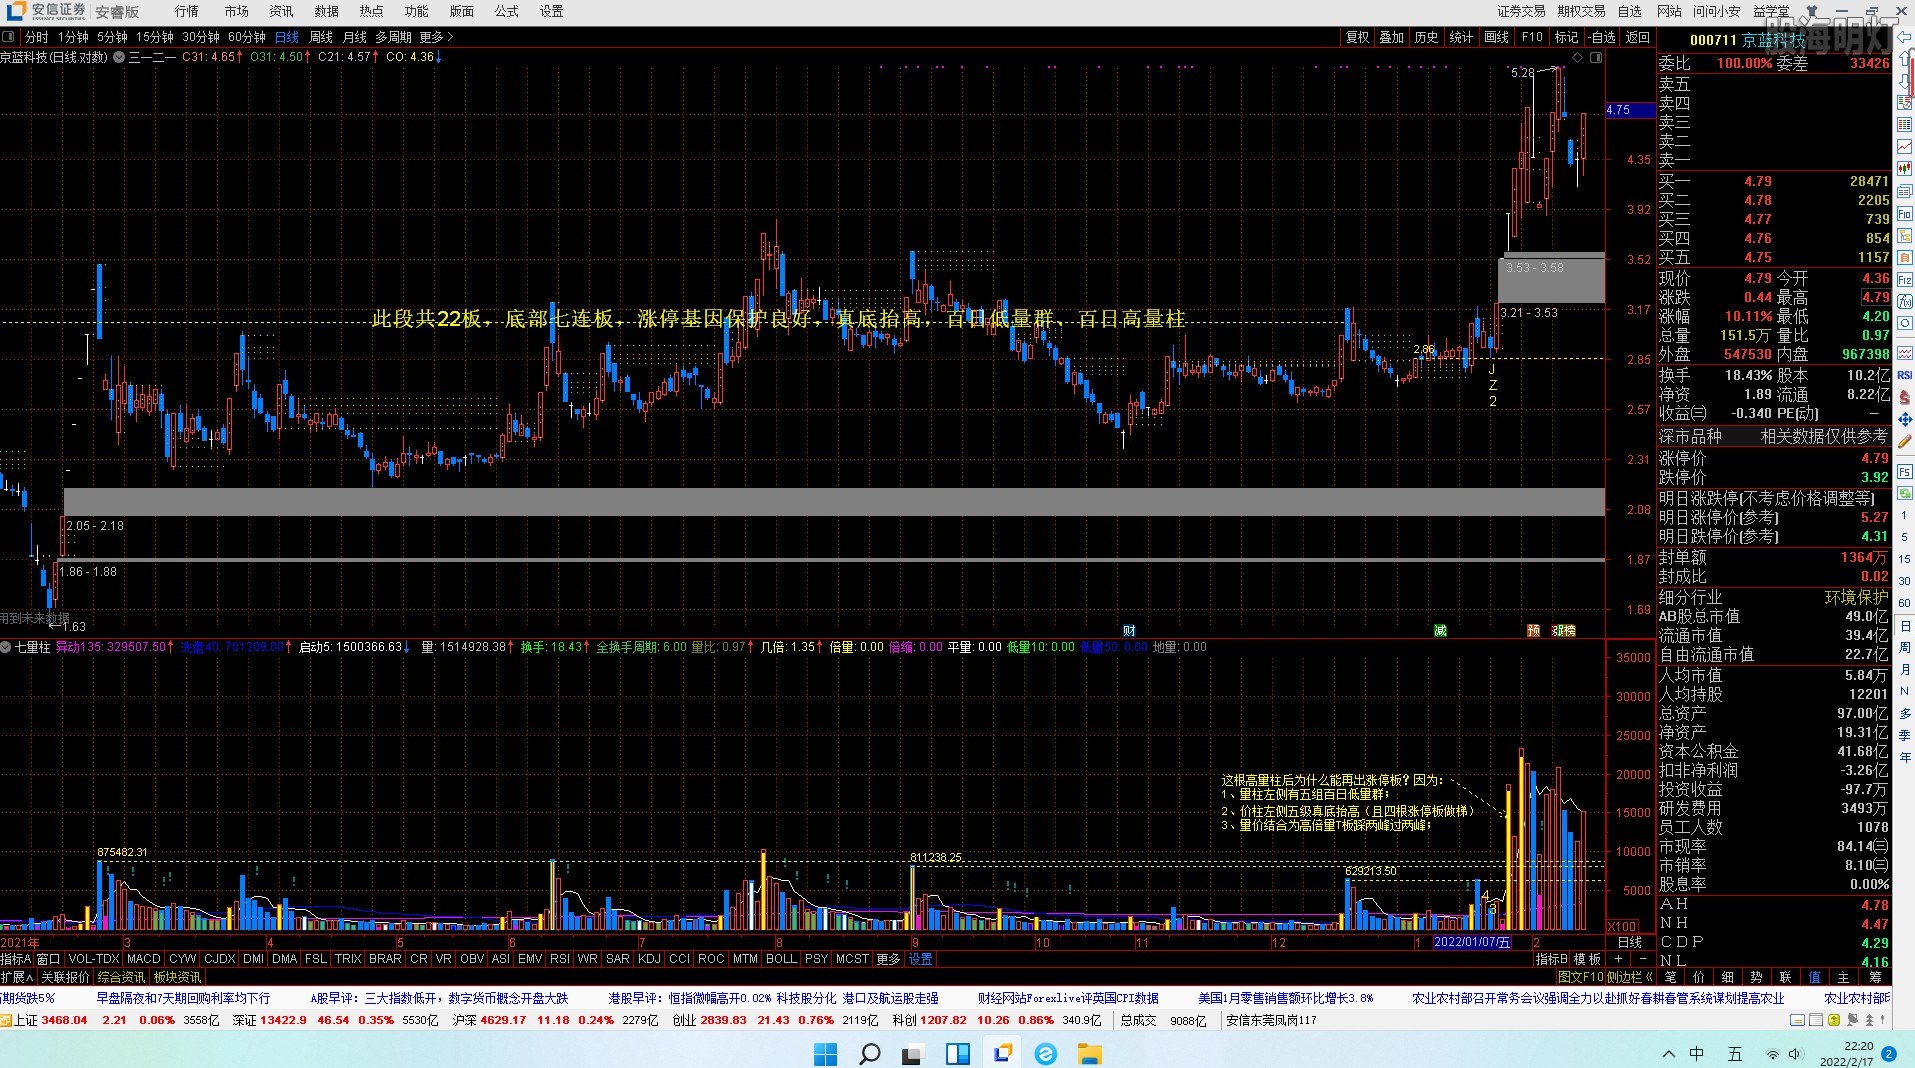Viewport: 1915px width, 1068px height.
Task: Open File Explorer from taskbar
Action: pos(1089,1054)
